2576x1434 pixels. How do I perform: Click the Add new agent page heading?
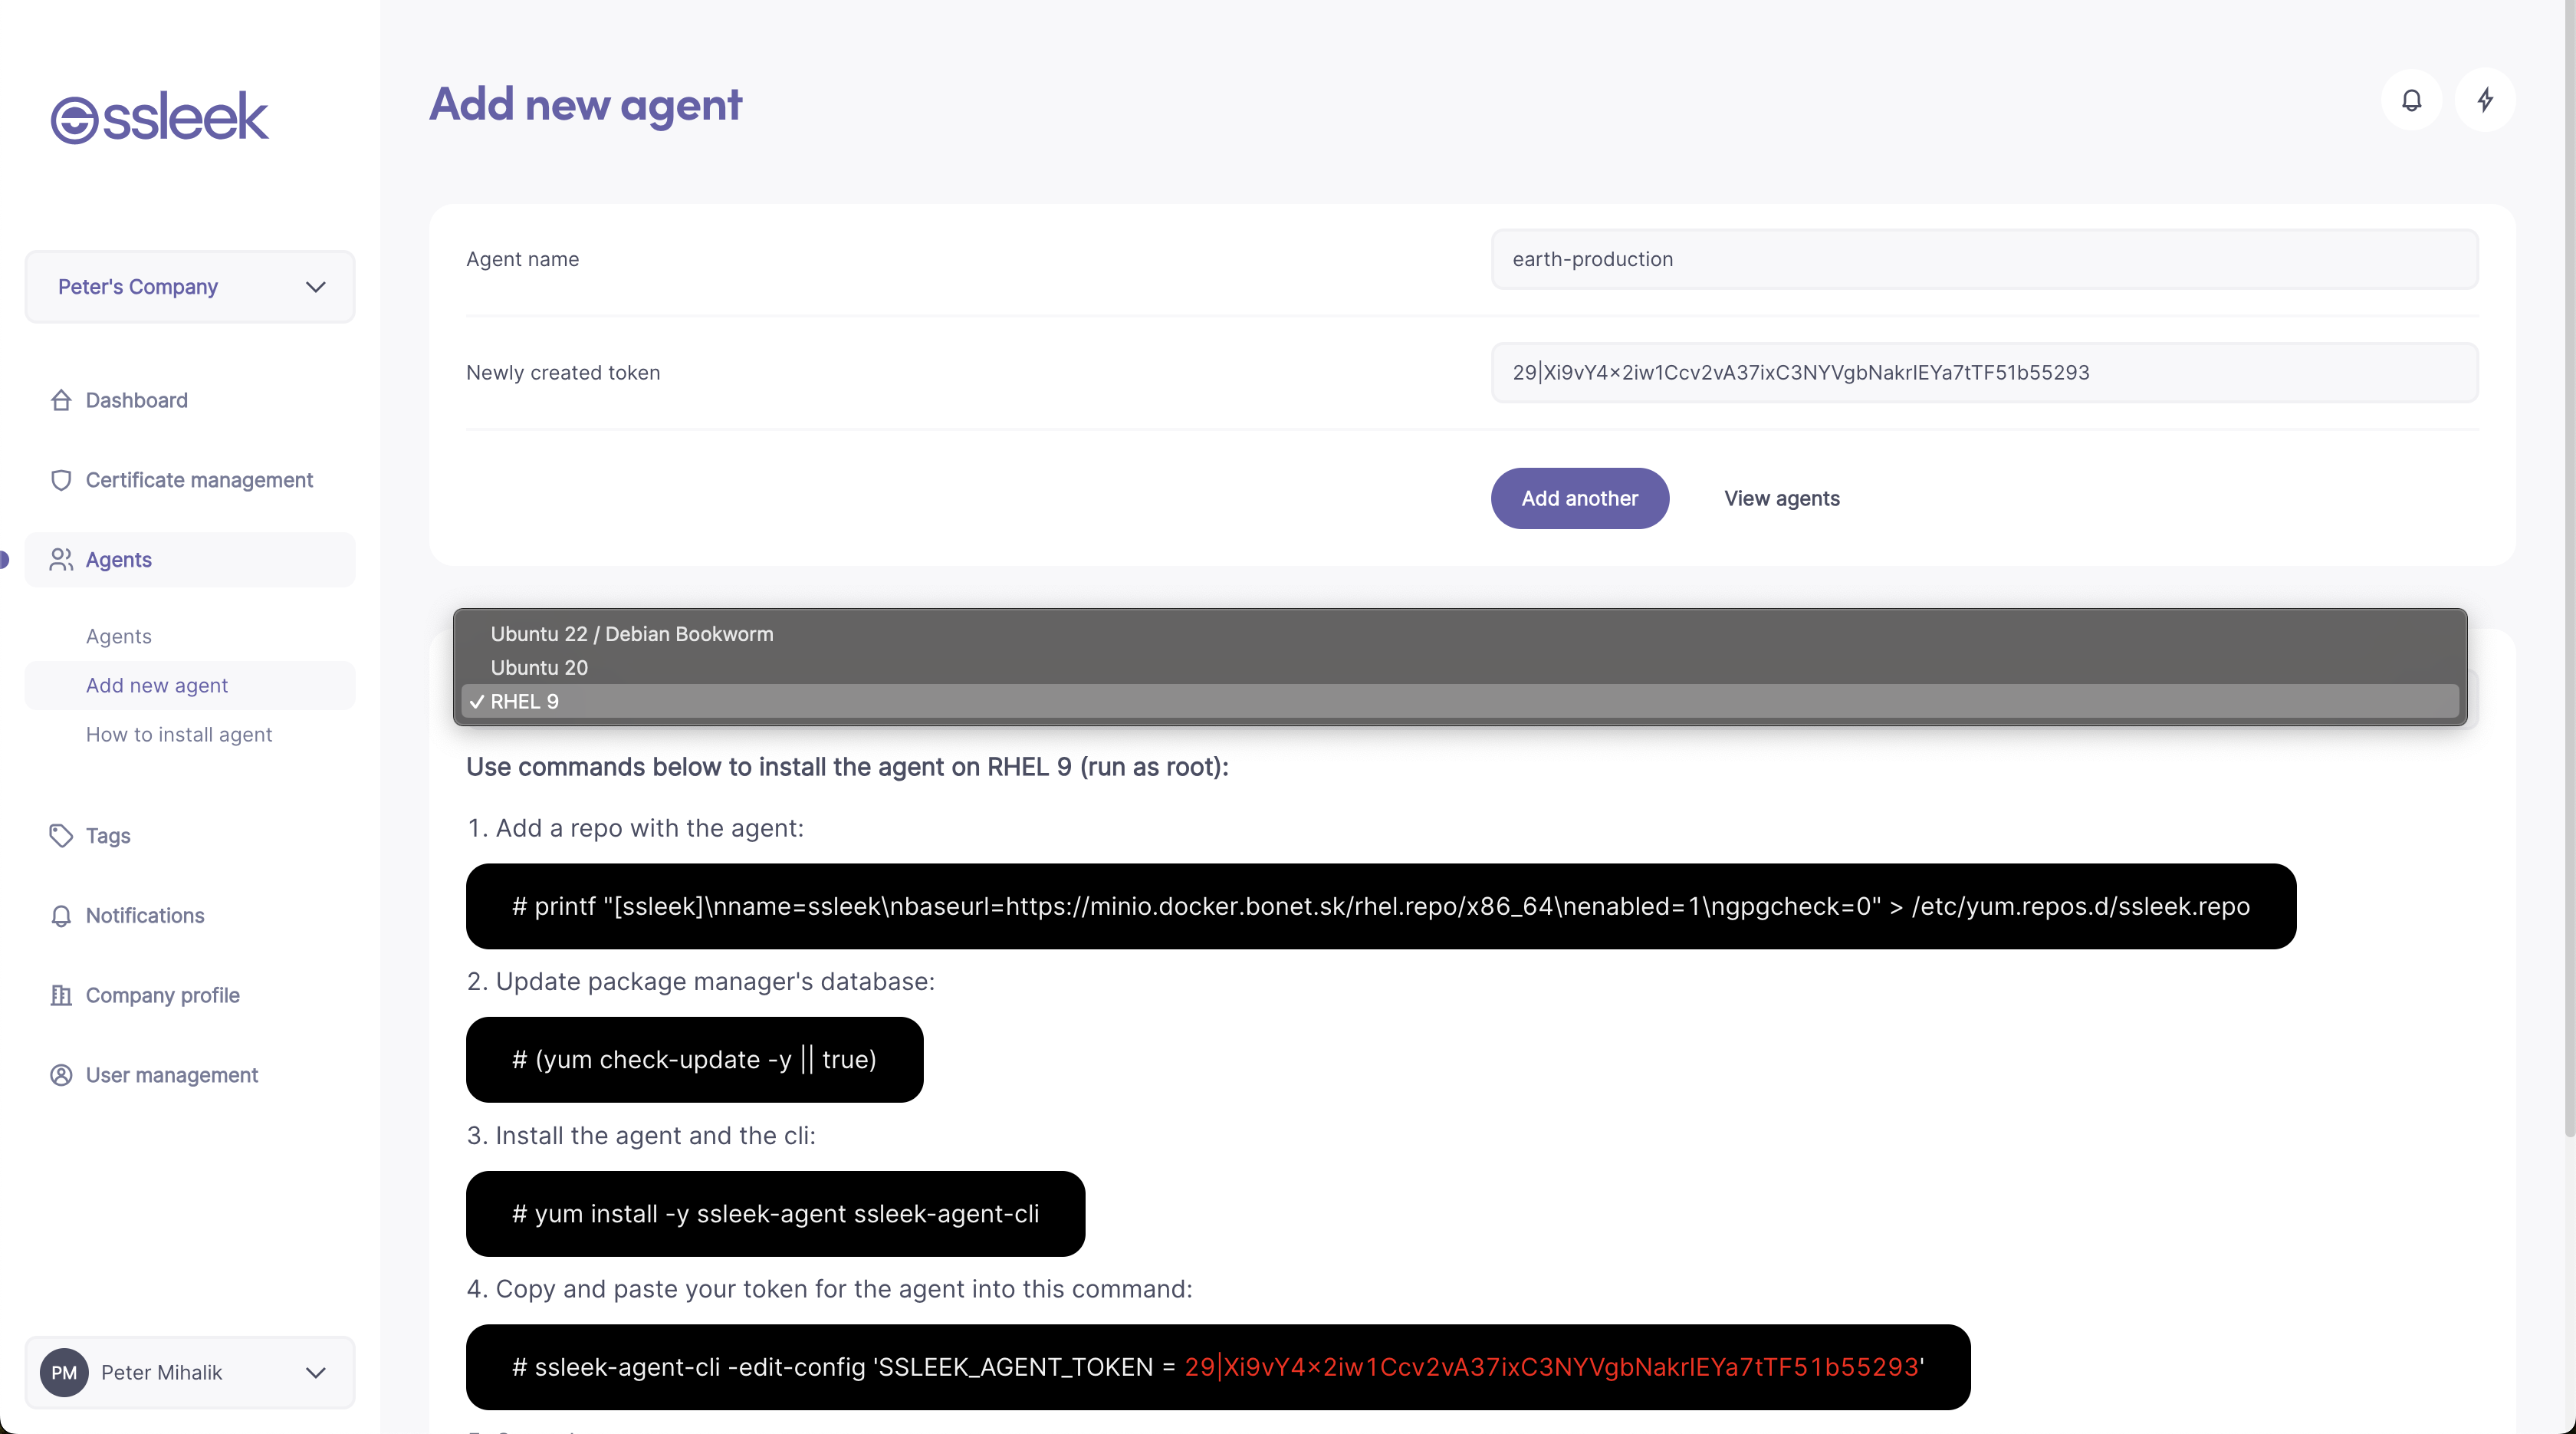pos(585,104)
